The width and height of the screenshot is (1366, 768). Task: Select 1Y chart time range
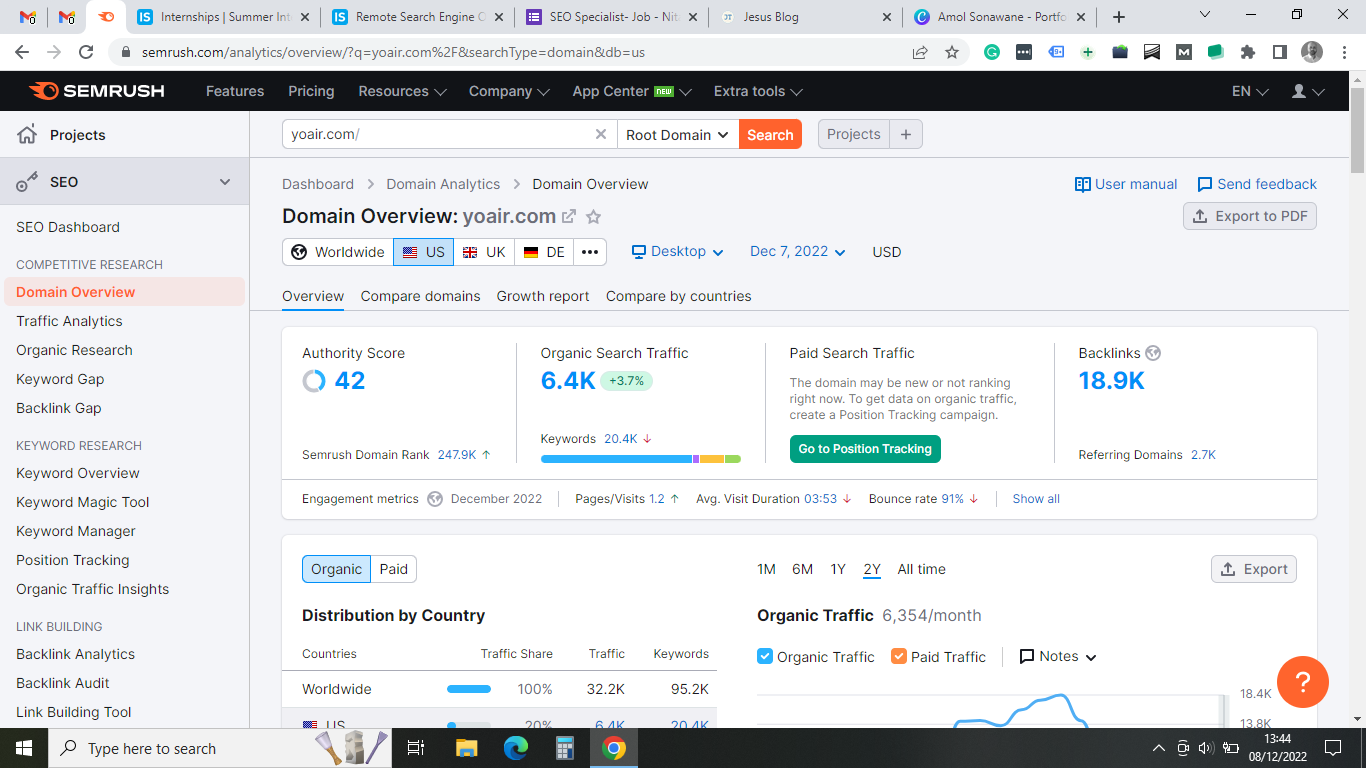[838, 569]
